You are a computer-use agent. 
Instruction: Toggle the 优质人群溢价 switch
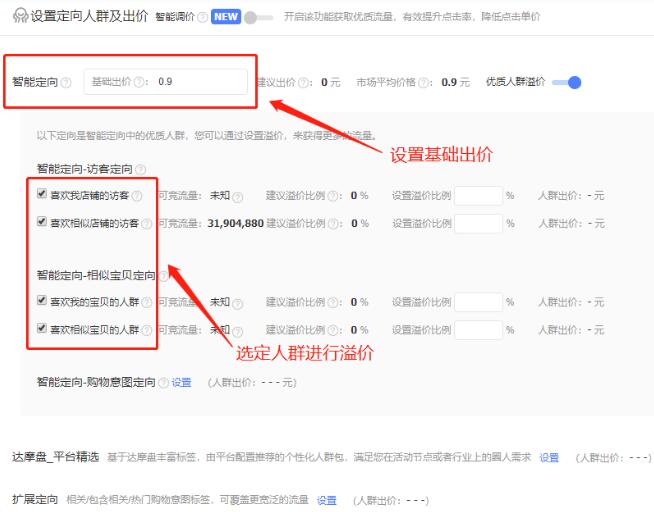coord(566,82)
